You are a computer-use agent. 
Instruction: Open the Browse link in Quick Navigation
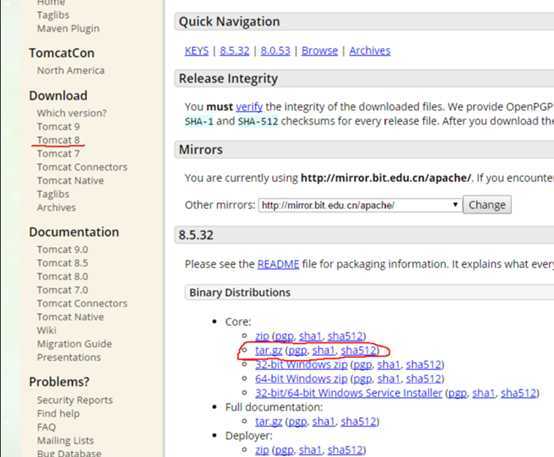coord(320,51)
